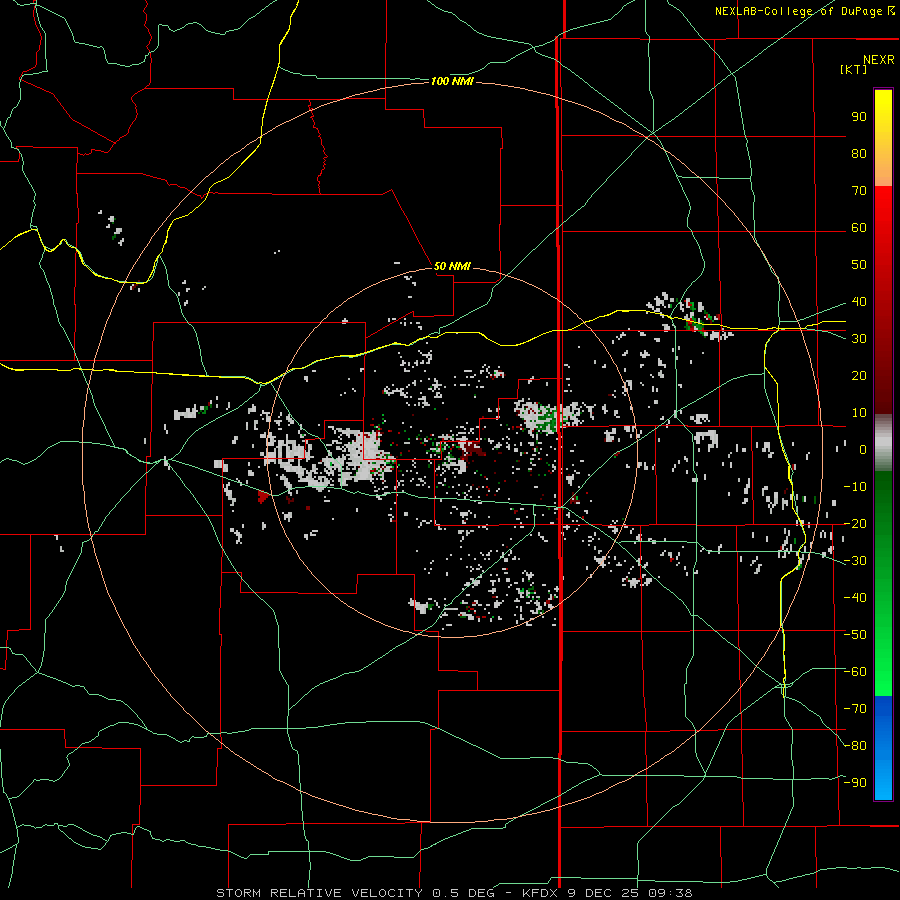Click the 40 value on velocity scale

(x=859, y=301)
